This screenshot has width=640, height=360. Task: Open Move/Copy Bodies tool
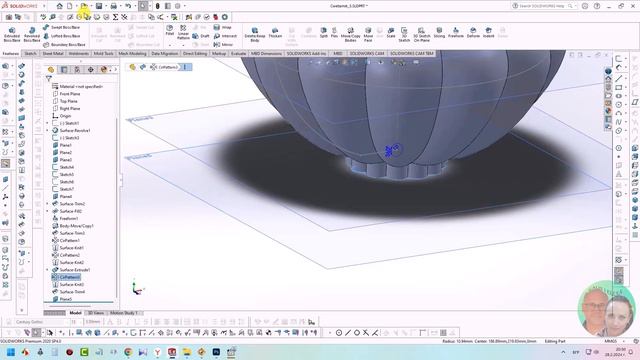pyautogui.click(x=351, y=35)
